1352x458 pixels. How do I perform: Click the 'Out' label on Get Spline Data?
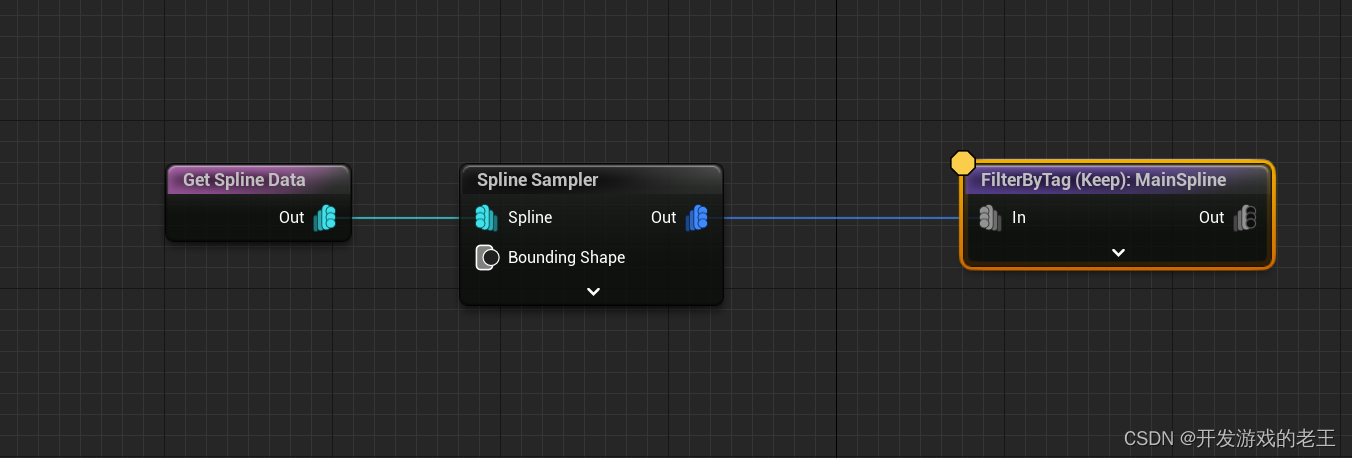[x=291, y=217]
